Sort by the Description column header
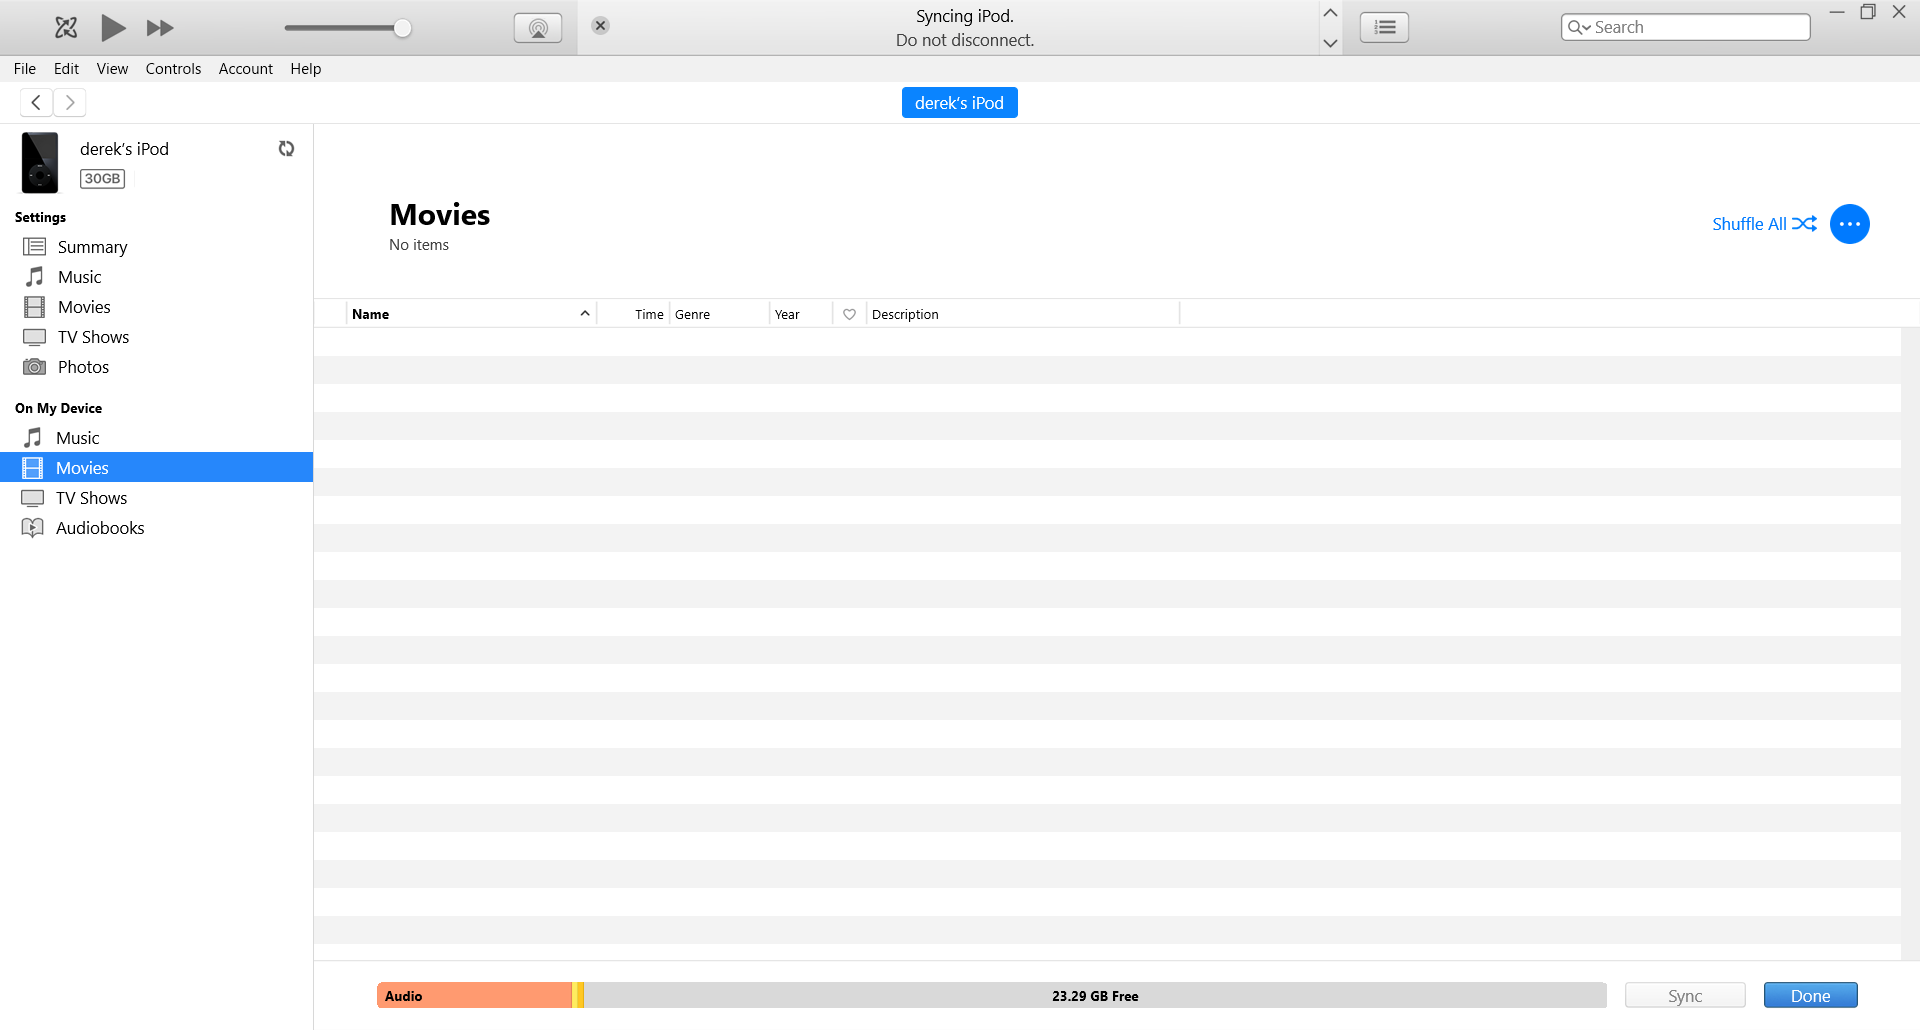The height and width of the screenshot is (1030, 1920). pyautogui.click(x=1023, y=314)
